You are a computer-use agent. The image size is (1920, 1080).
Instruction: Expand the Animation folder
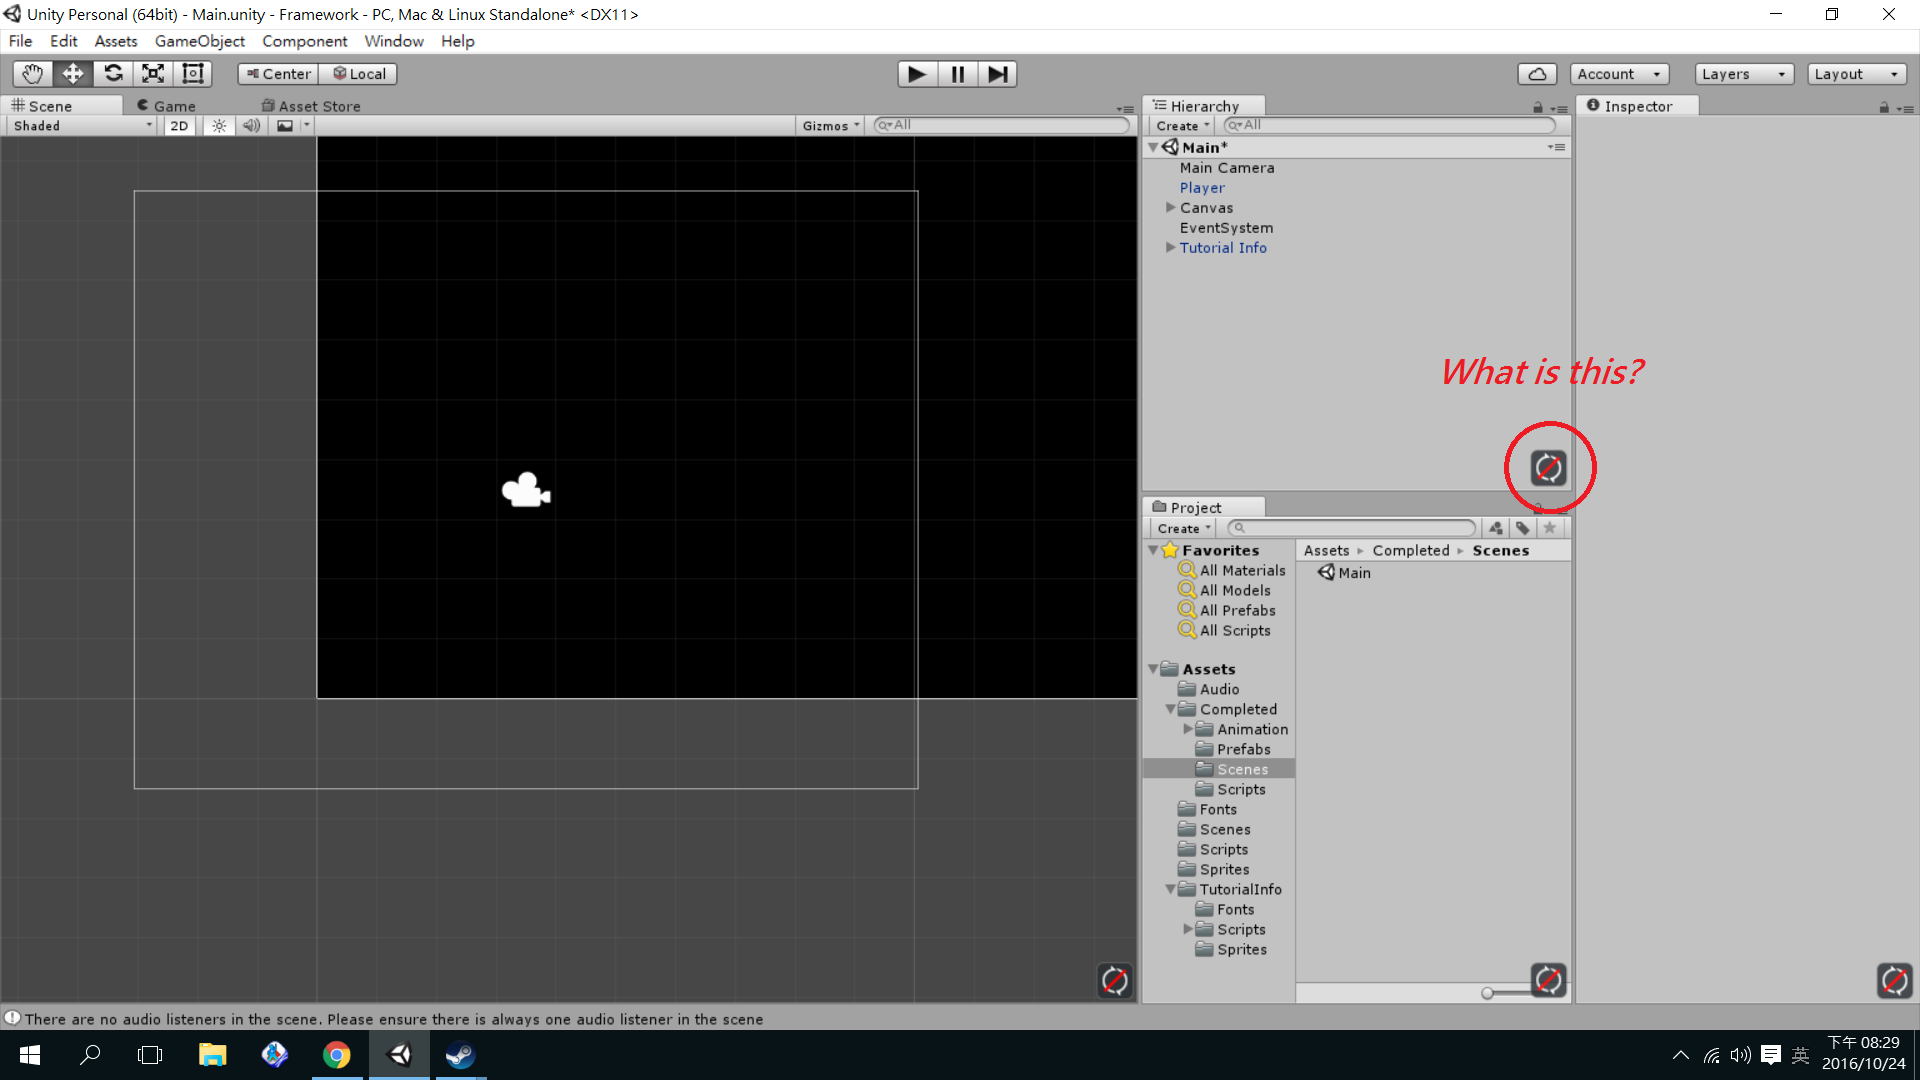point(1188,729)
